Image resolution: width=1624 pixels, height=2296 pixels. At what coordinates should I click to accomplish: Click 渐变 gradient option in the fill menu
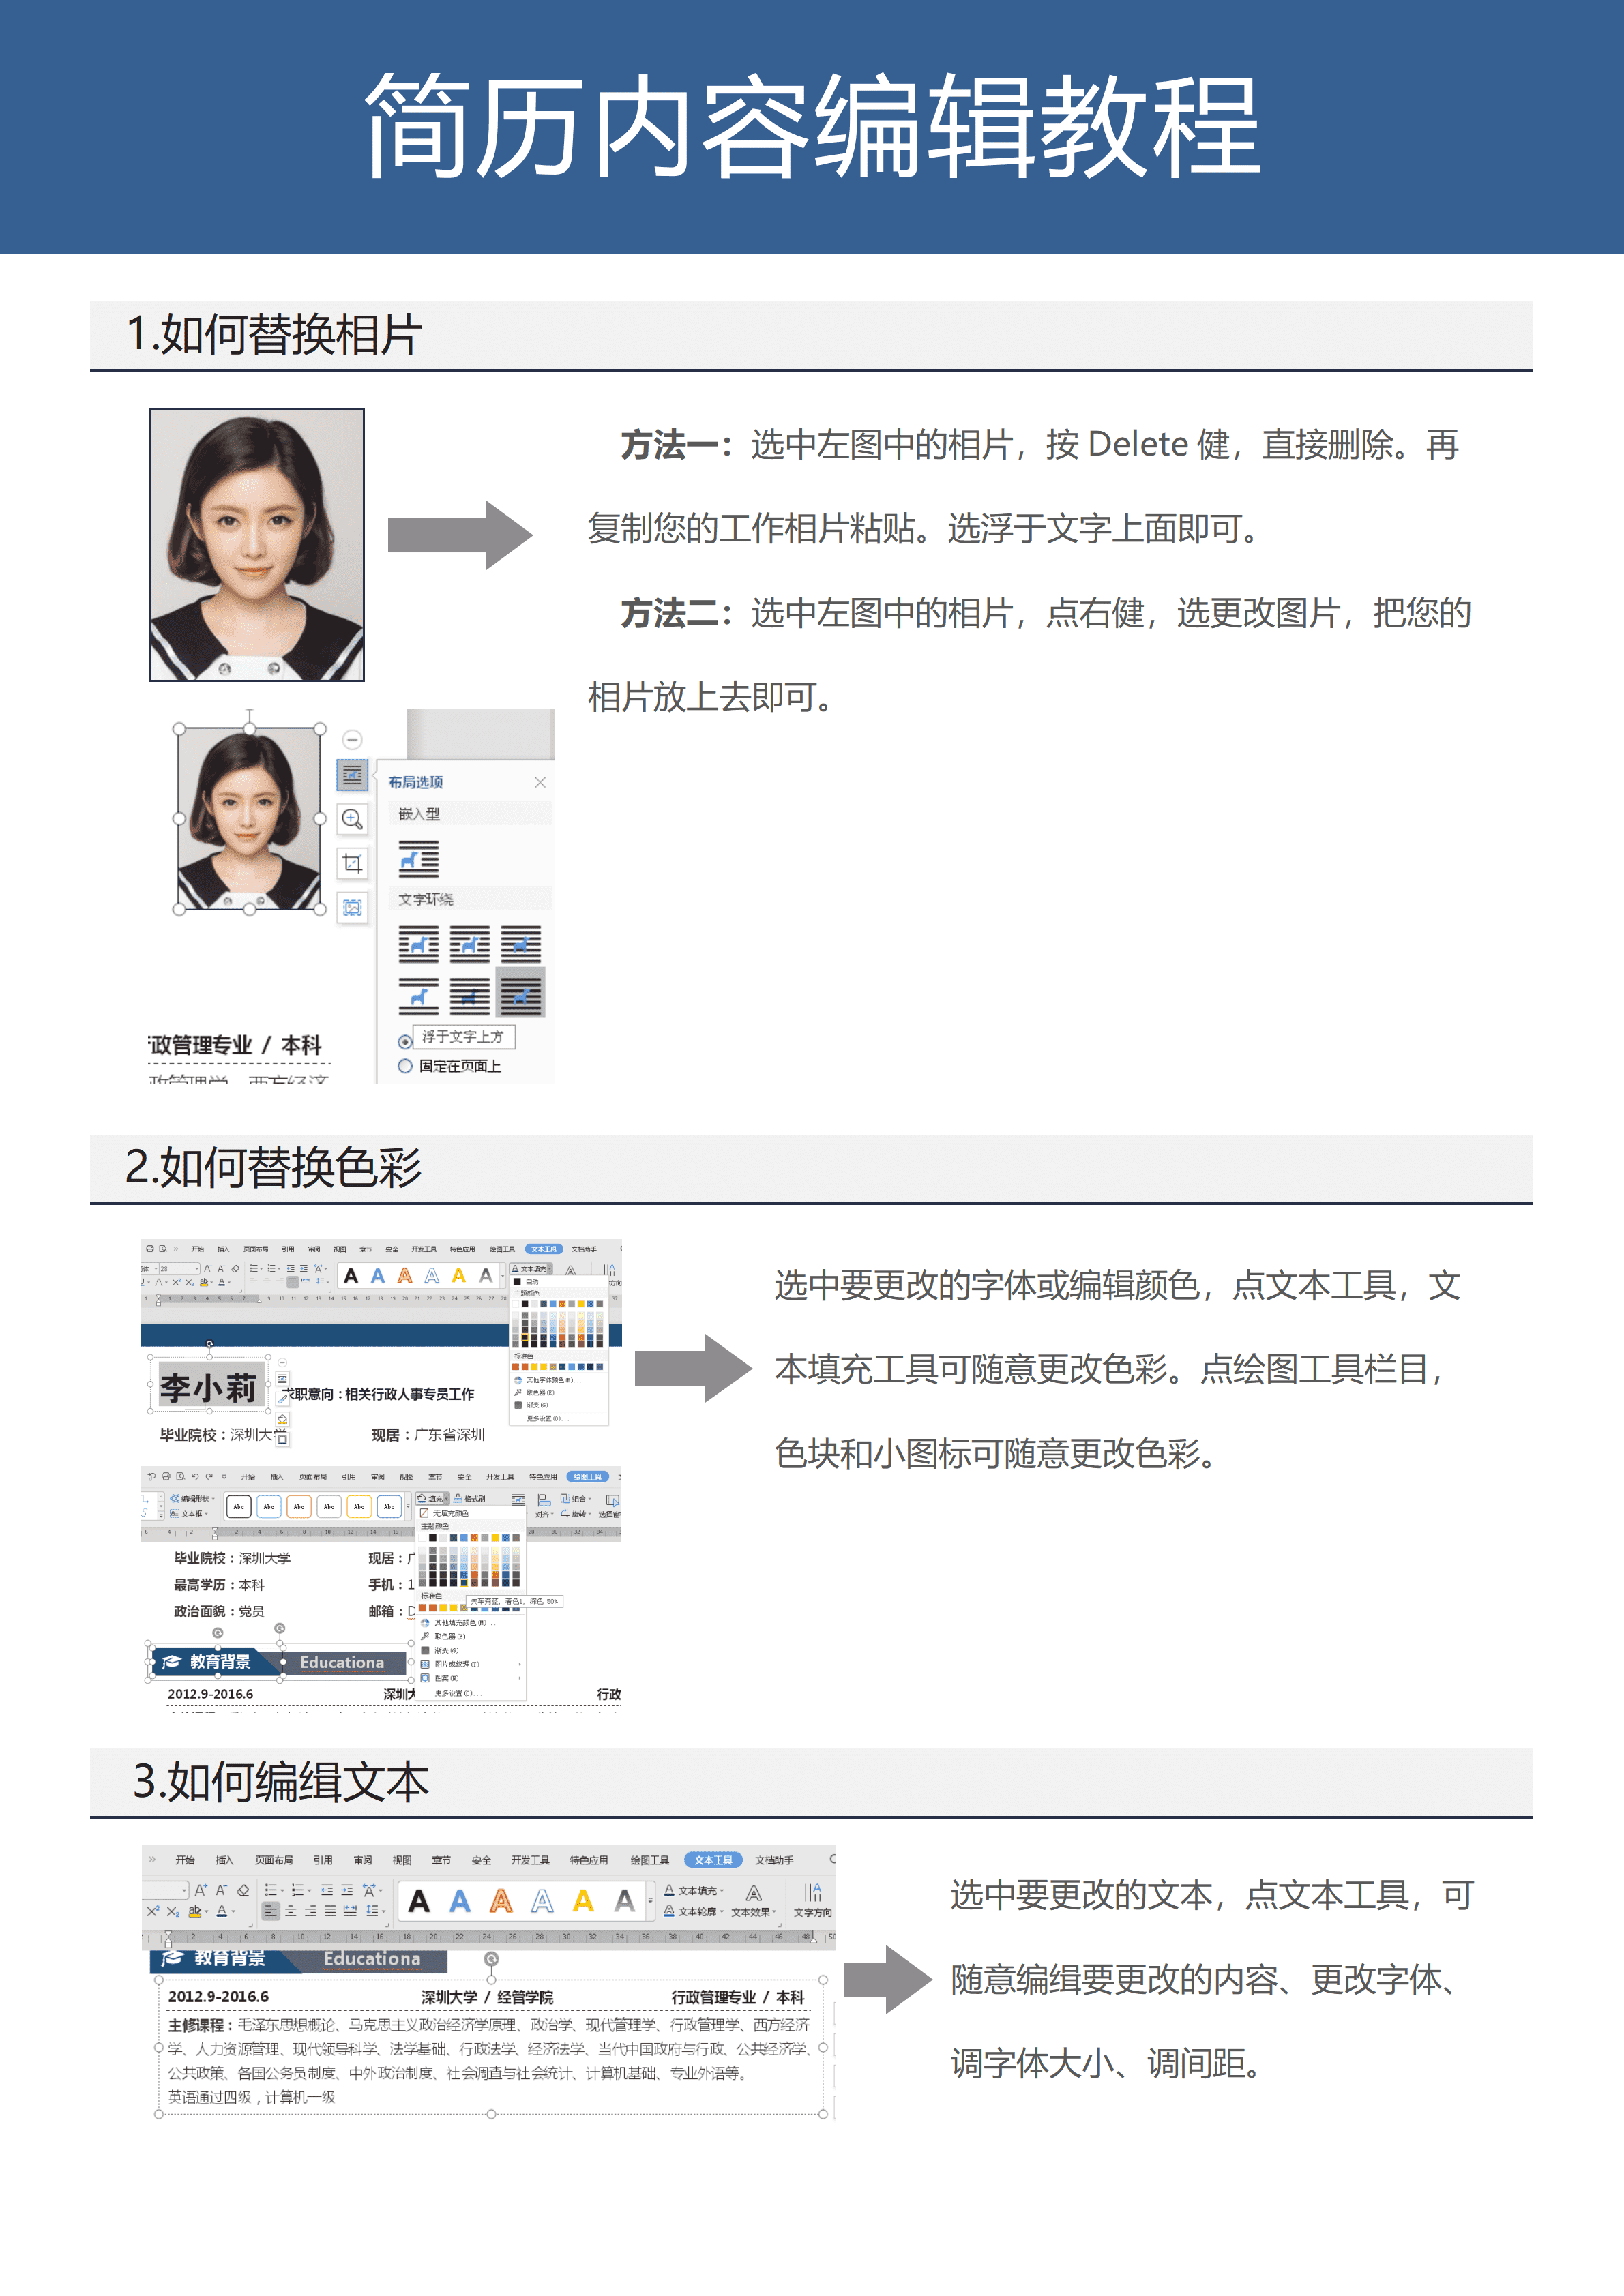tap(448, 1650)
